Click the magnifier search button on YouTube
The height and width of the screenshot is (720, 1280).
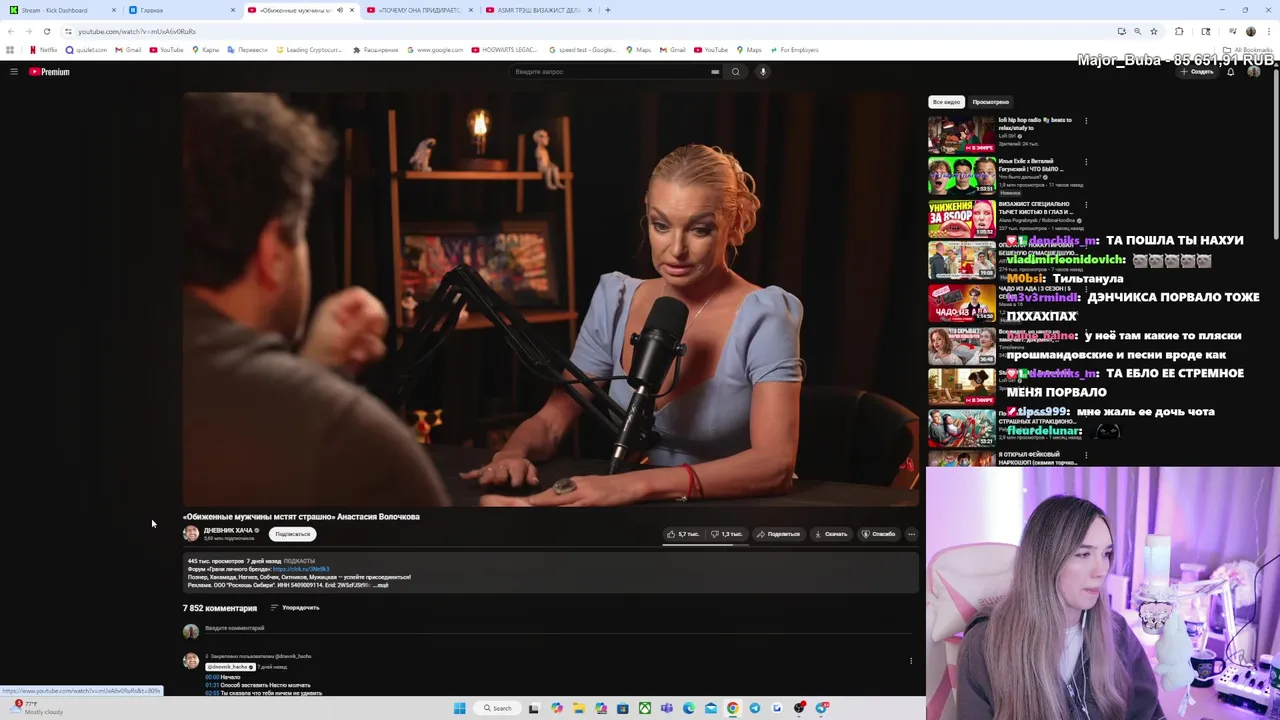(x=735, y=72)
